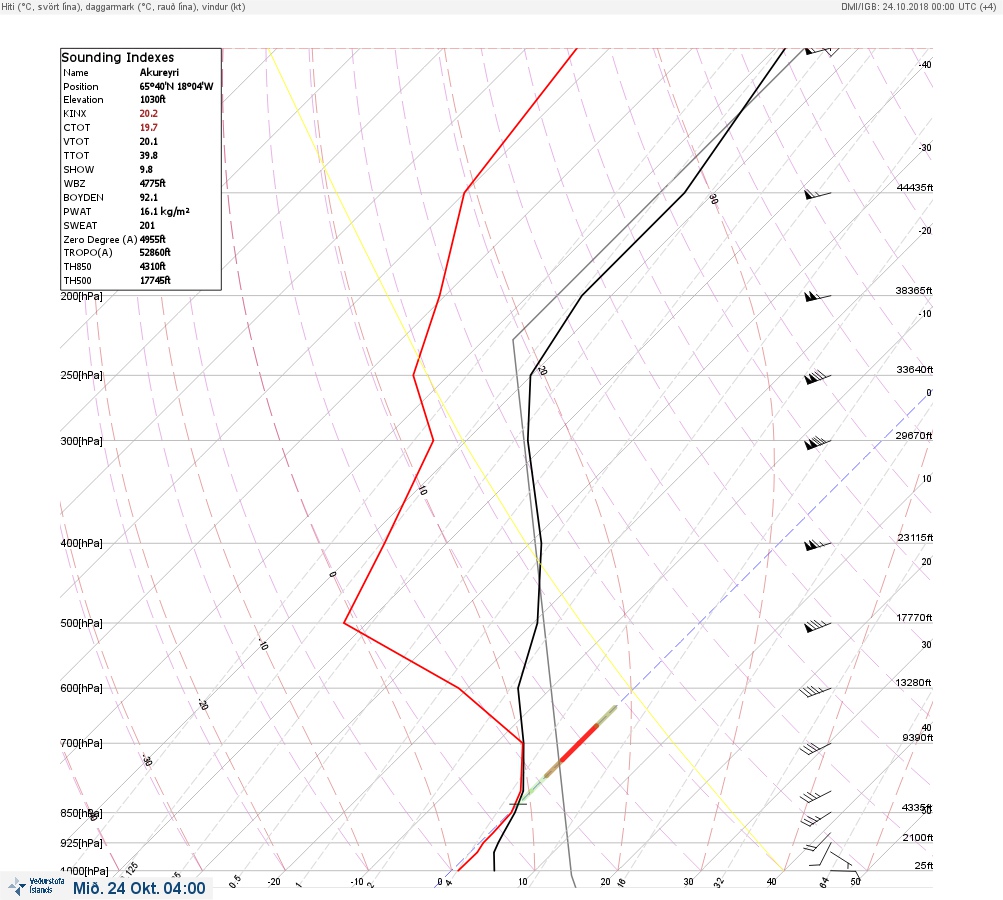Select the SHOW value 9.8
1003x900 pixels.
(x=146, y=170)
